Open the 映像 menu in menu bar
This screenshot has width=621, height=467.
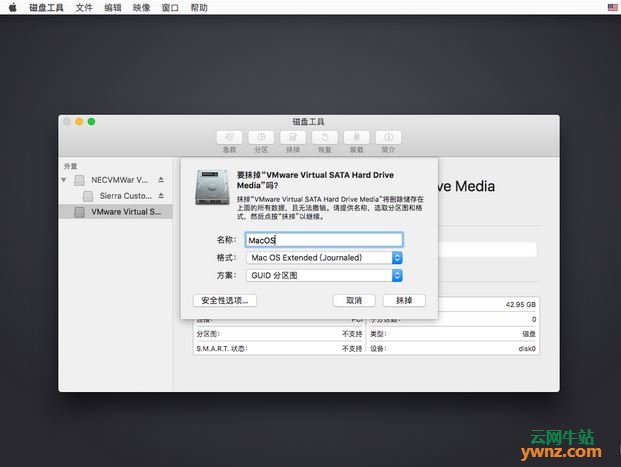(141, 7)
